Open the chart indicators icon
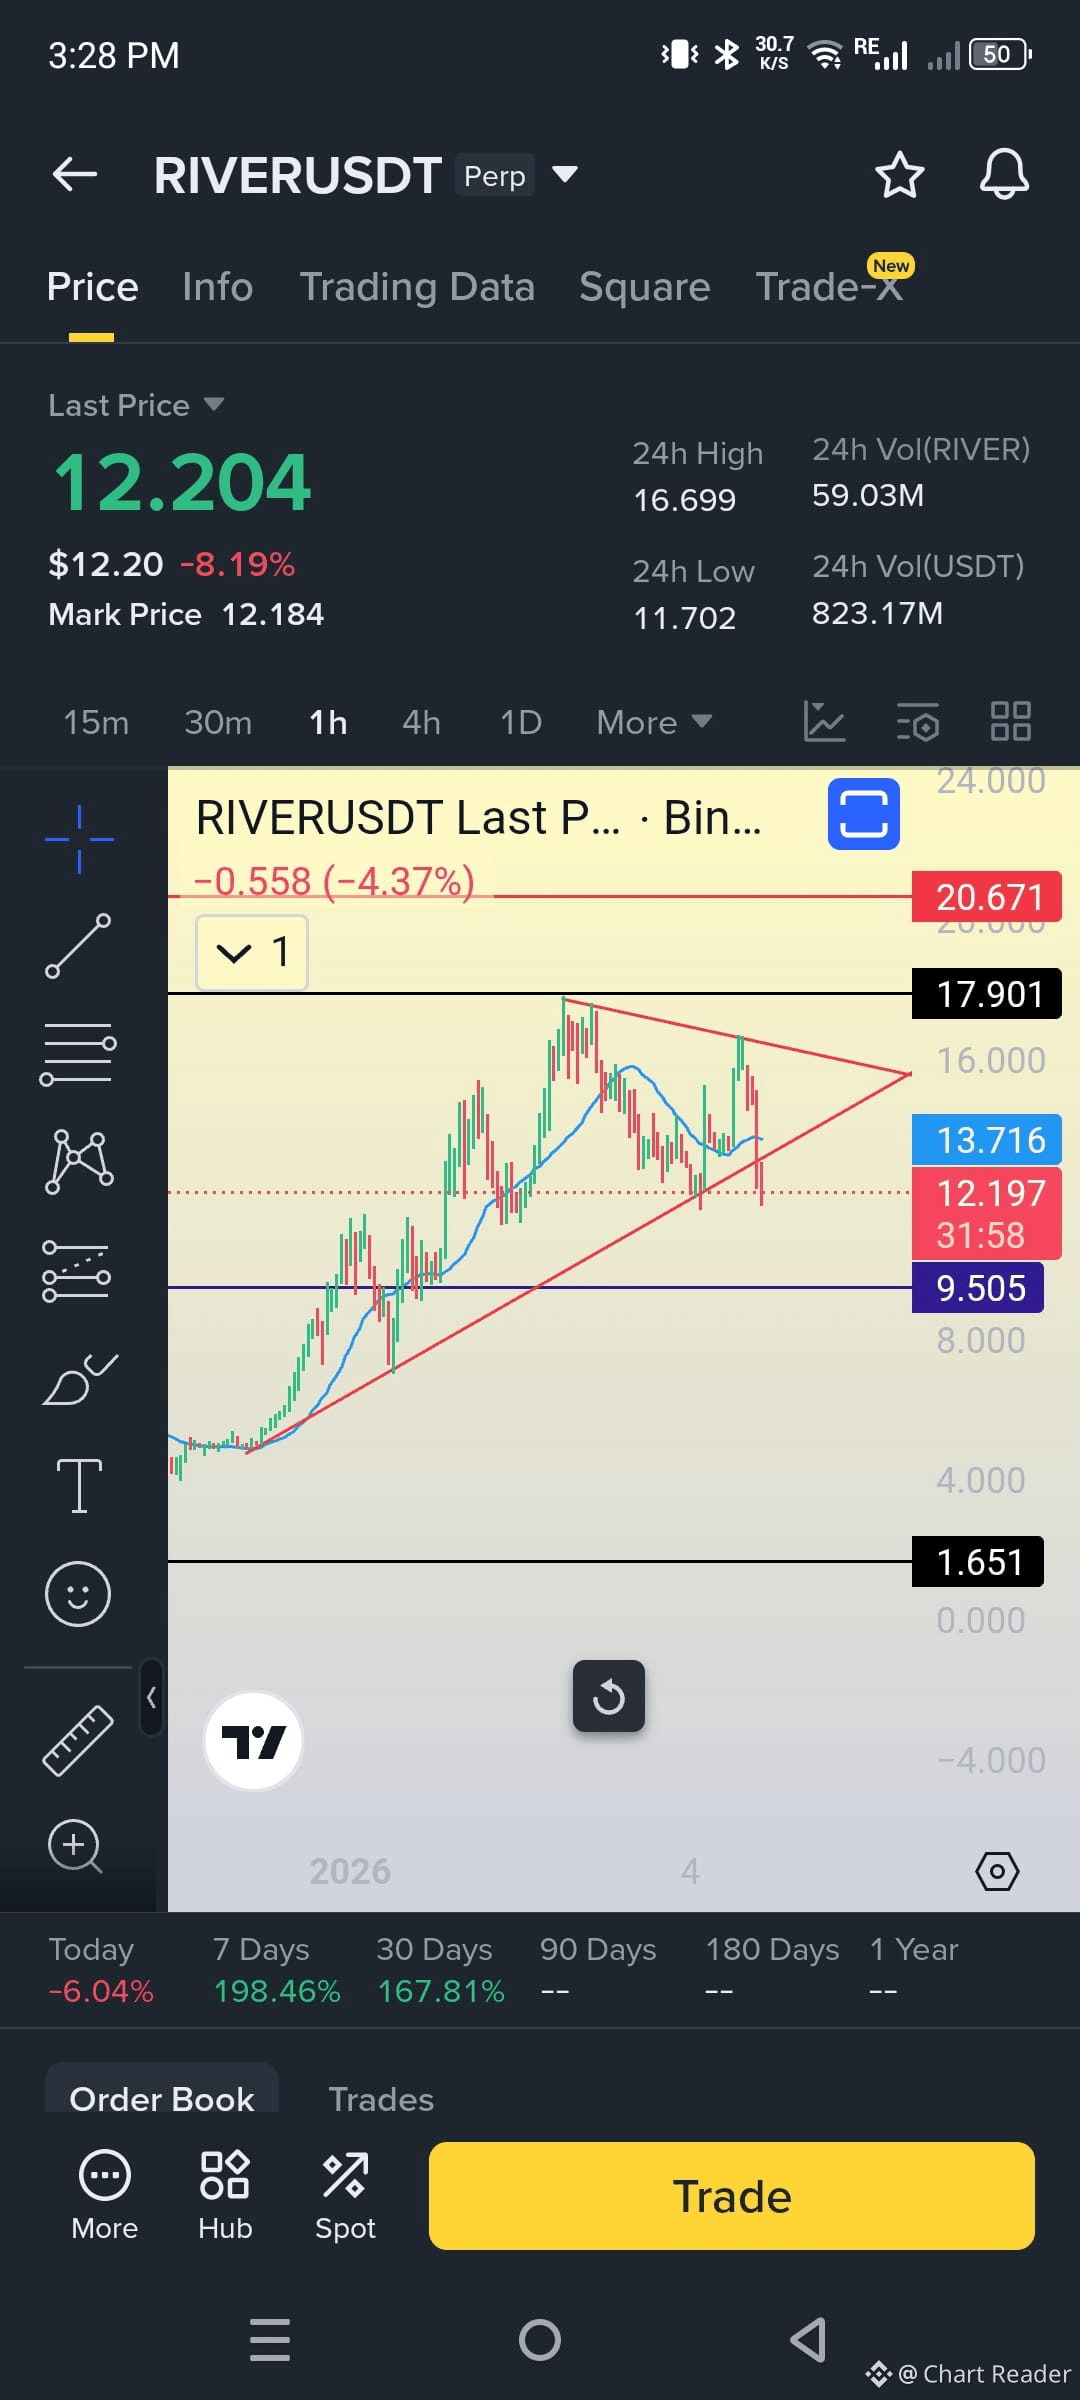1080x2400 pixels. 824,721
